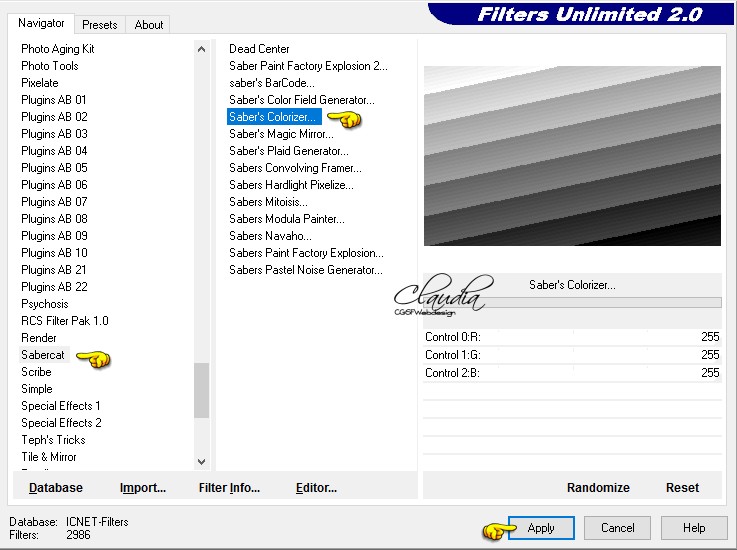The height and width of the screenshot is (550, 737).
Task: Select RCS Filter Pak 1.0
Action: click(65, 321)
